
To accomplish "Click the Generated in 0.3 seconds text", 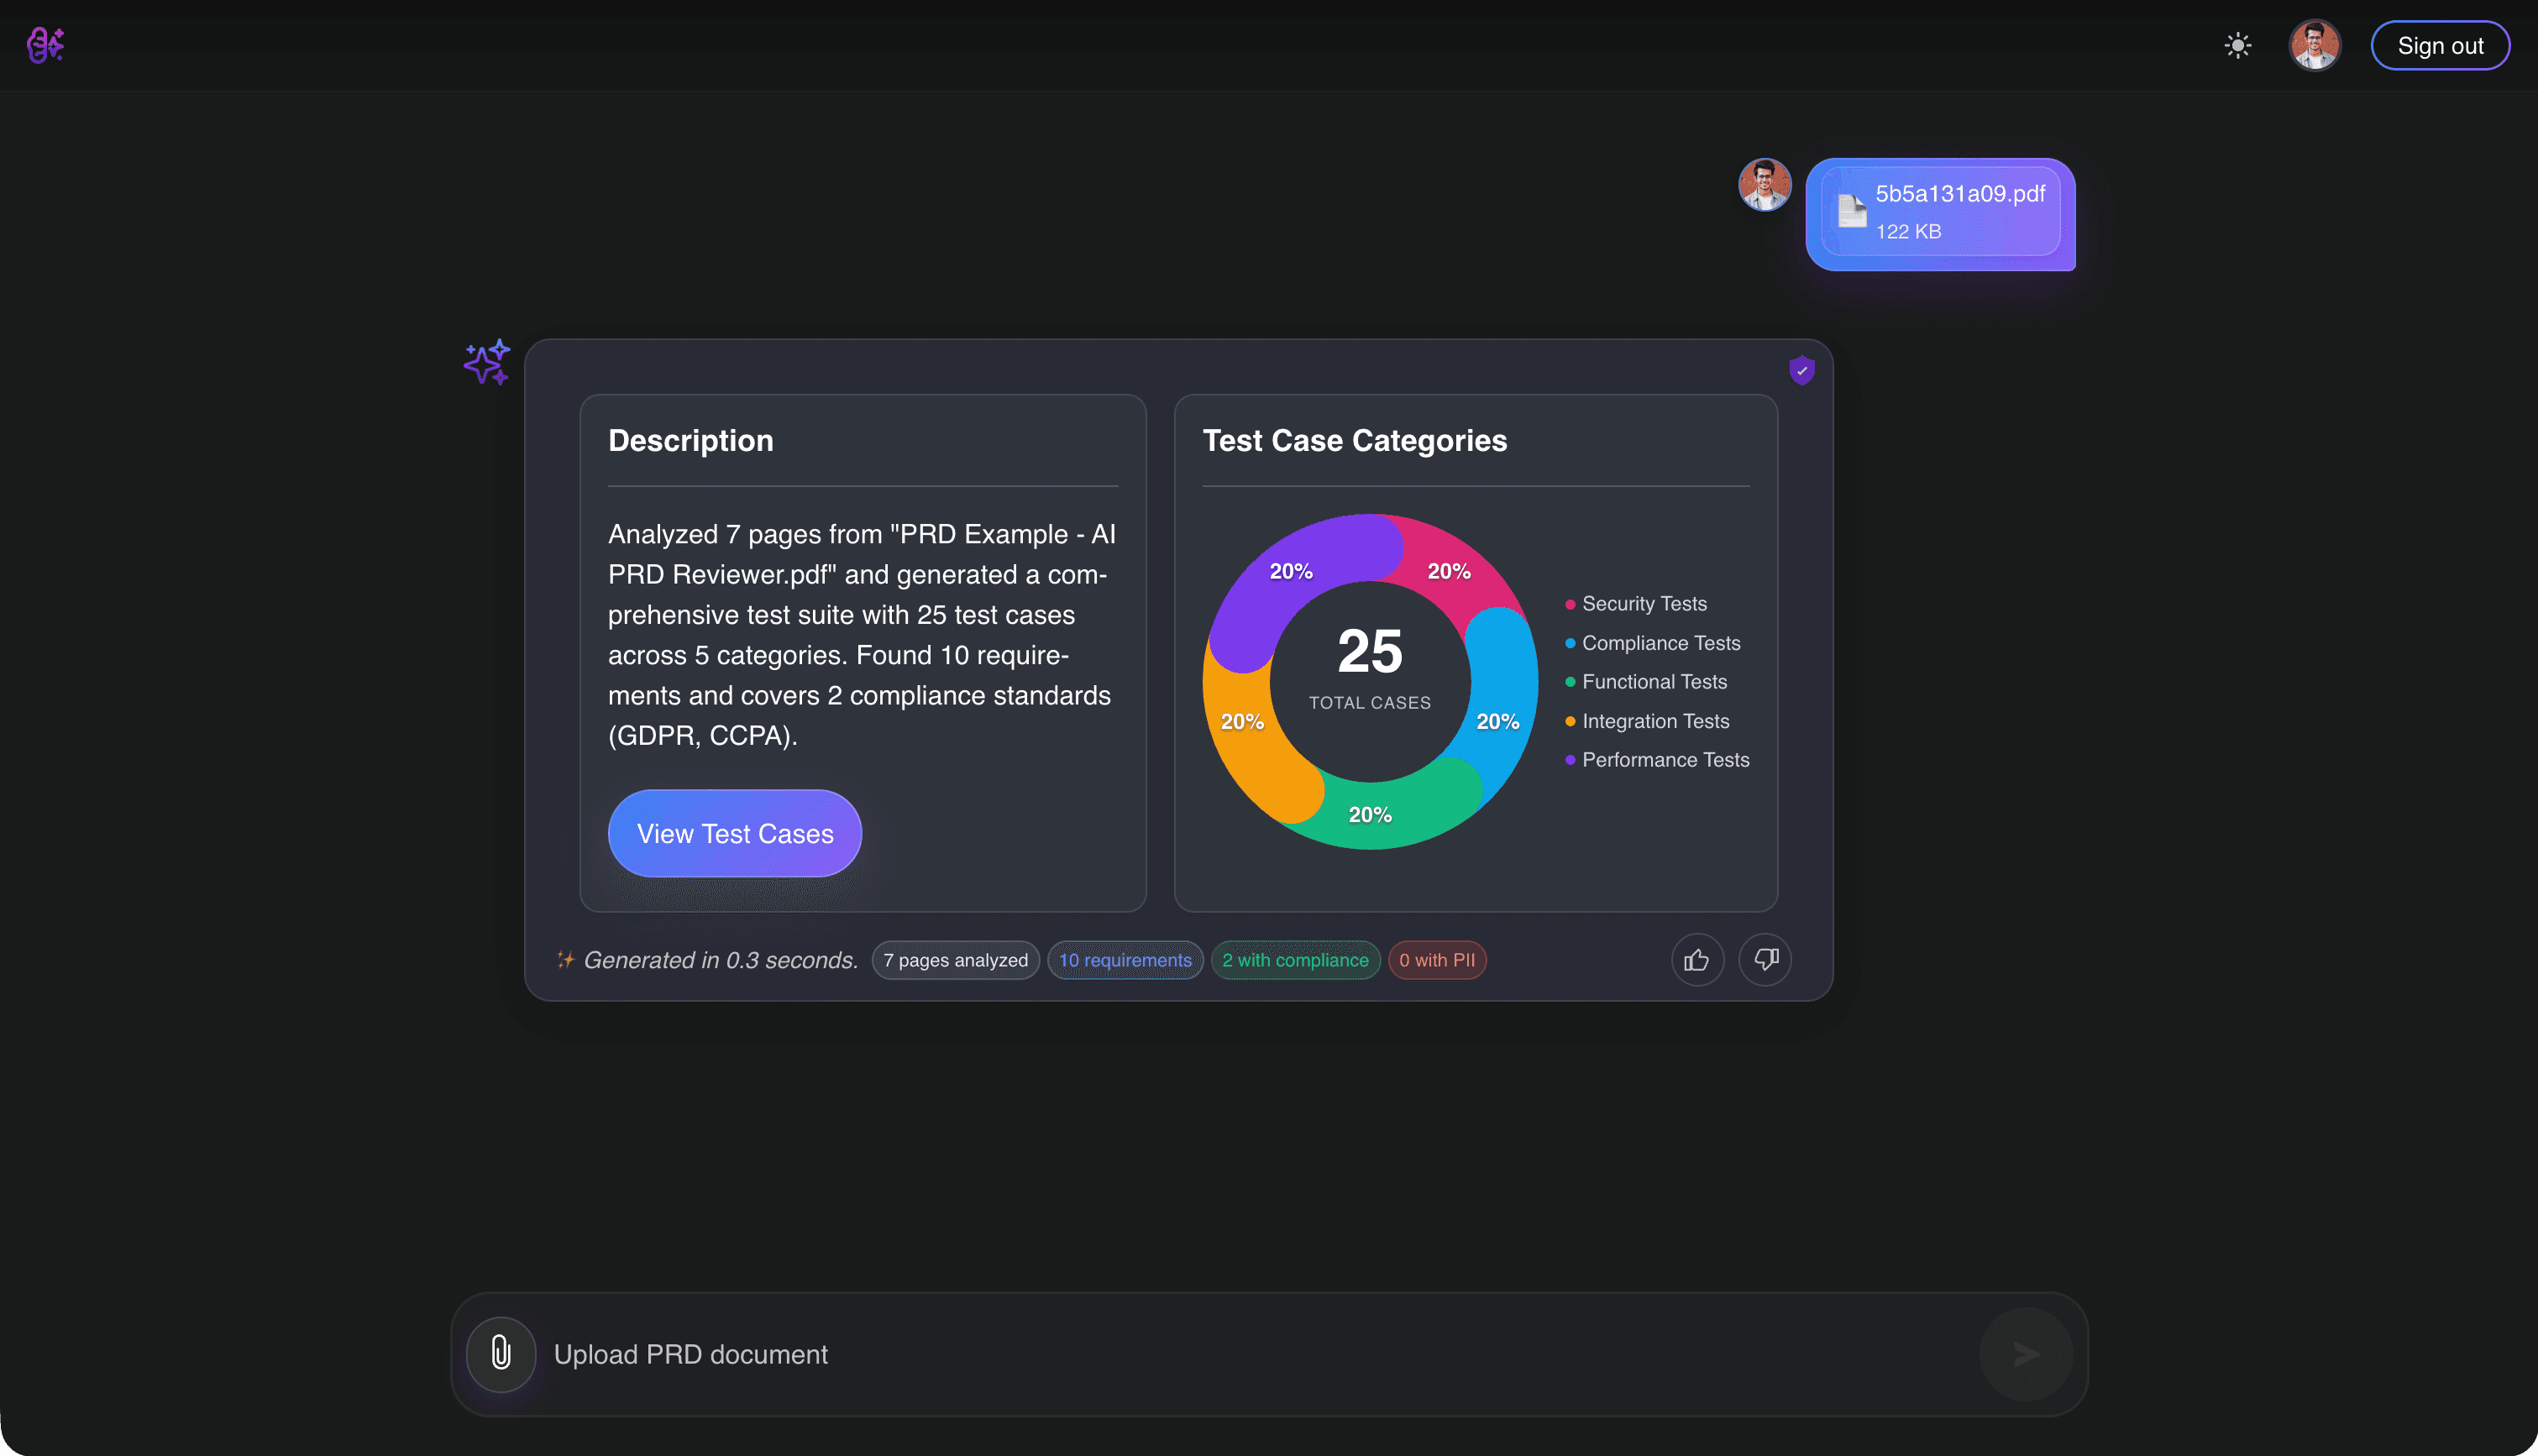I will [721, 960].
